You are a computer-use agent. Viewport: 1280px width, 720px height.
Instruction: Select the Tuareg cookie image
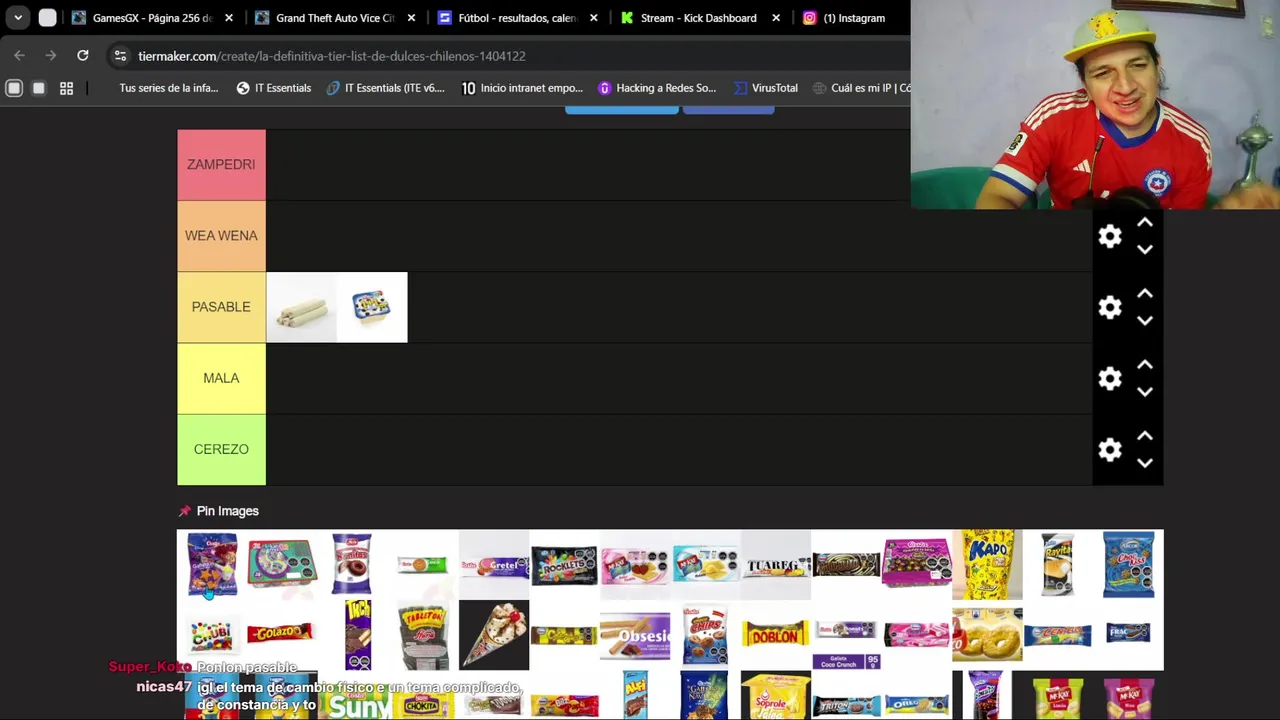coord(776,565)
